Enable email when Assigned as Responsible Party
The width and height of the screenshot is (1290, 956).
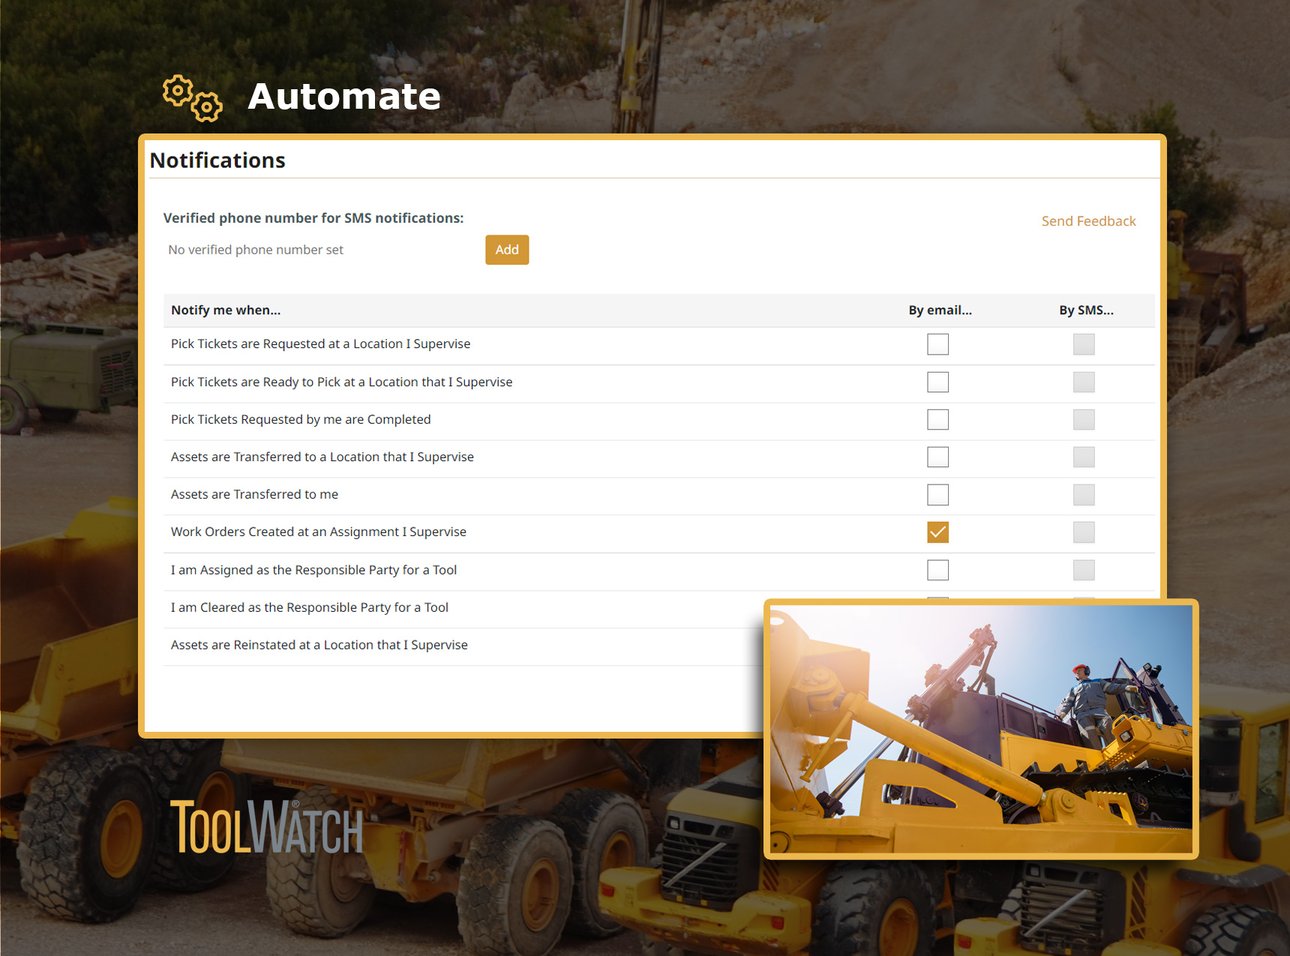click(x=938, y=569)
